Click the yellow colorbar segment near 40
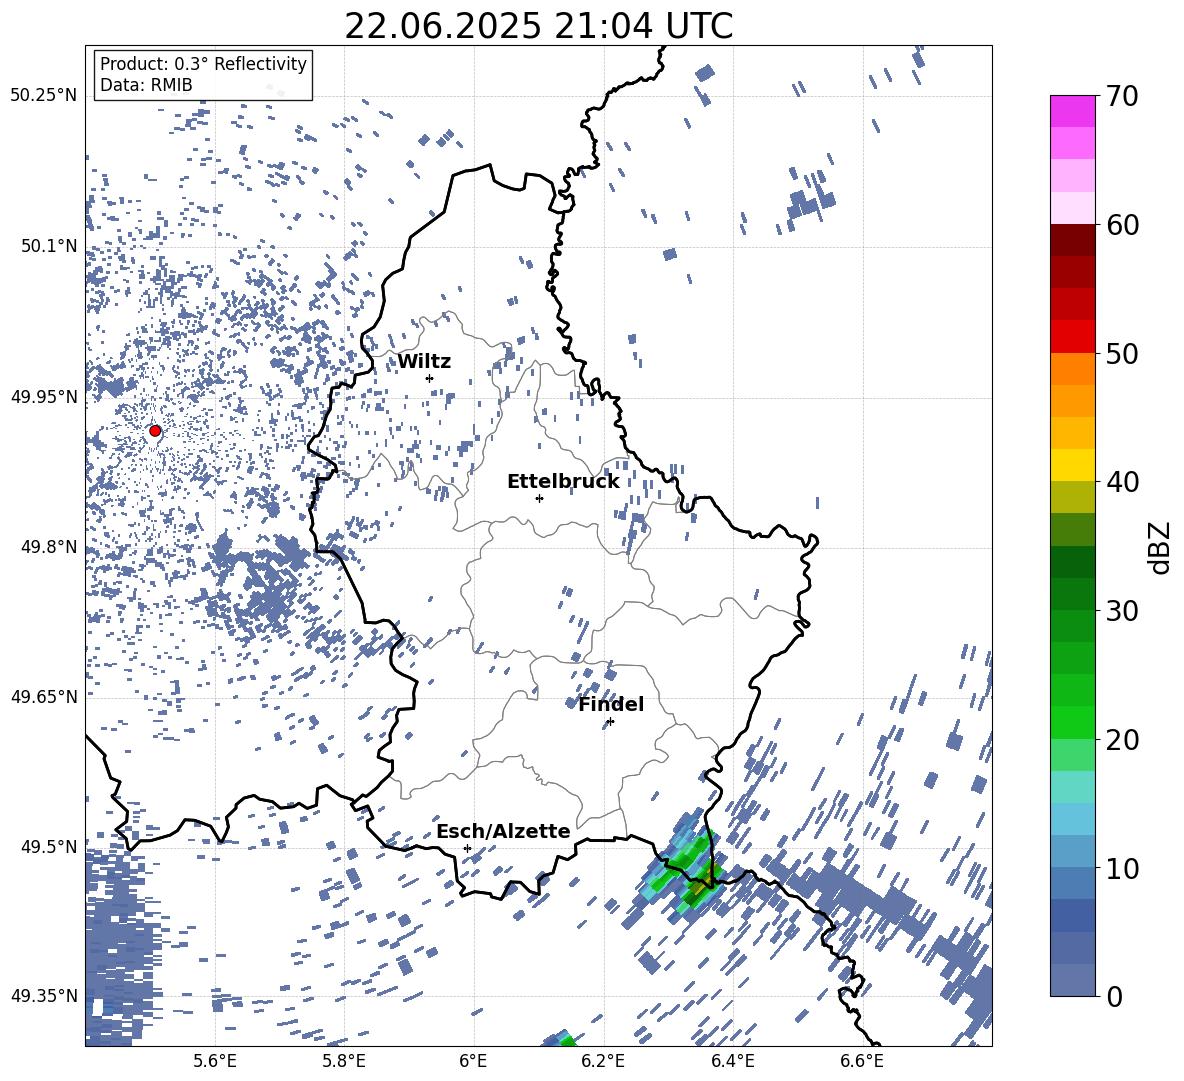Viewport: 1184px width, 1081px height. pos(1072,465)
